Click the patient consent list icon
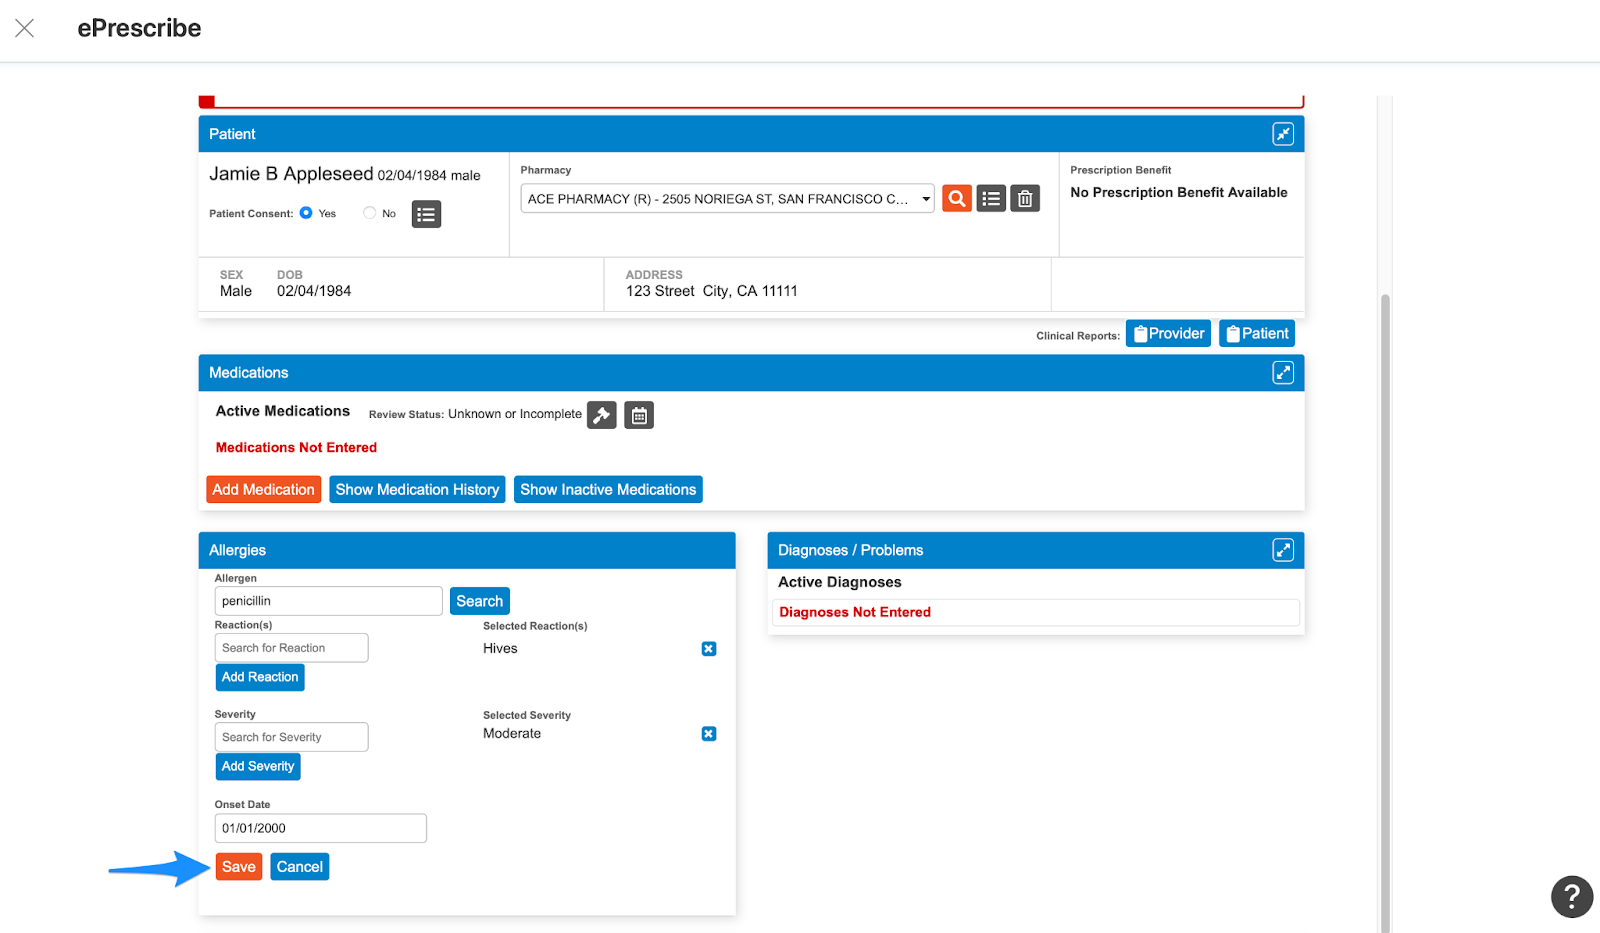 coord(426,213)
